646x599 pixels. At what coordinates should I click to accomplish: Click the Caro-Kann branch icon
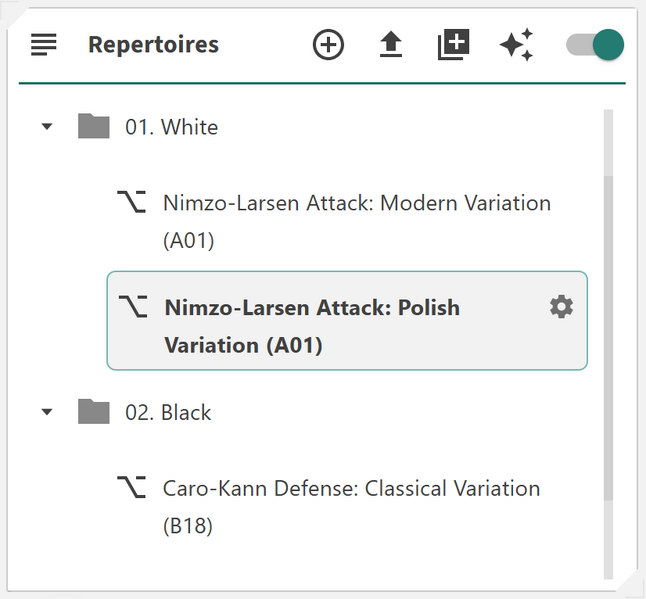pyautogui.click(x=131, y=488)
